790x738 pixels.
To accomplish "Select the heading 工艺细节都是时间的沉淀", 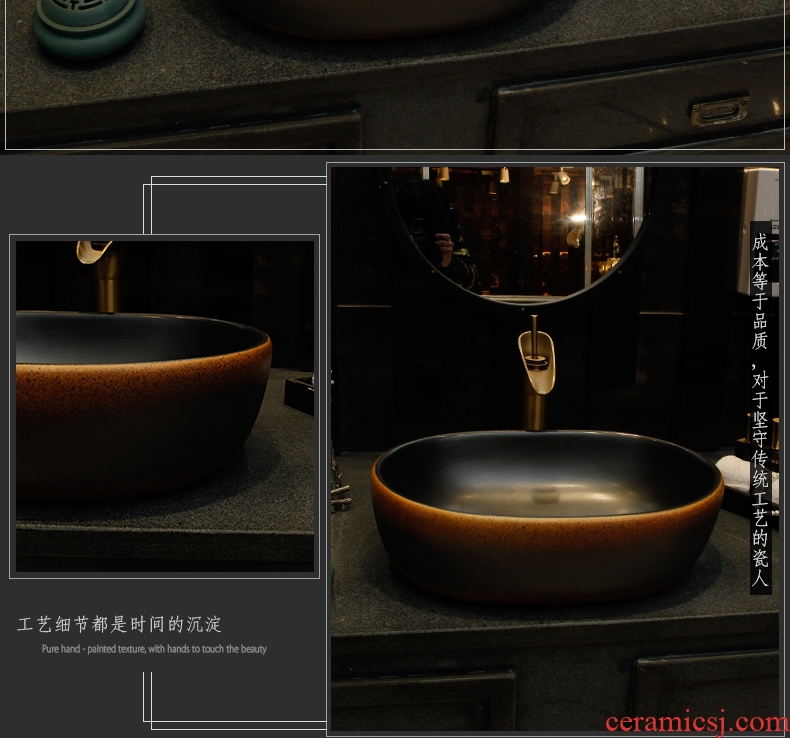I will pyautogui.click(x=119, y=625).
